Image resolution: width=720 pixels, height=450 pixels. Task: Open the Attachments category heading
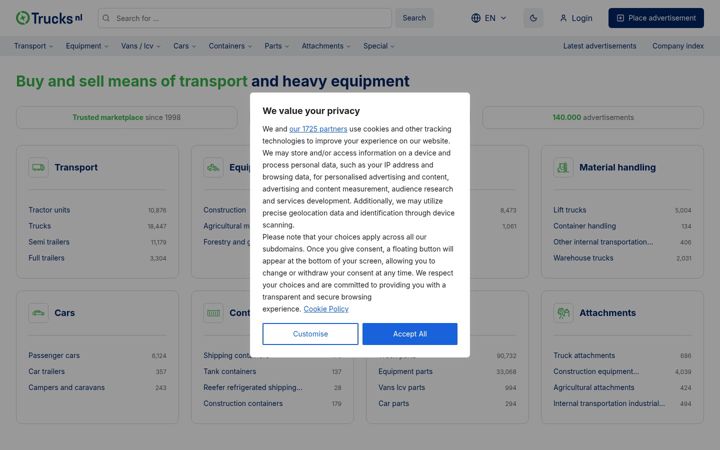[607, 313]
